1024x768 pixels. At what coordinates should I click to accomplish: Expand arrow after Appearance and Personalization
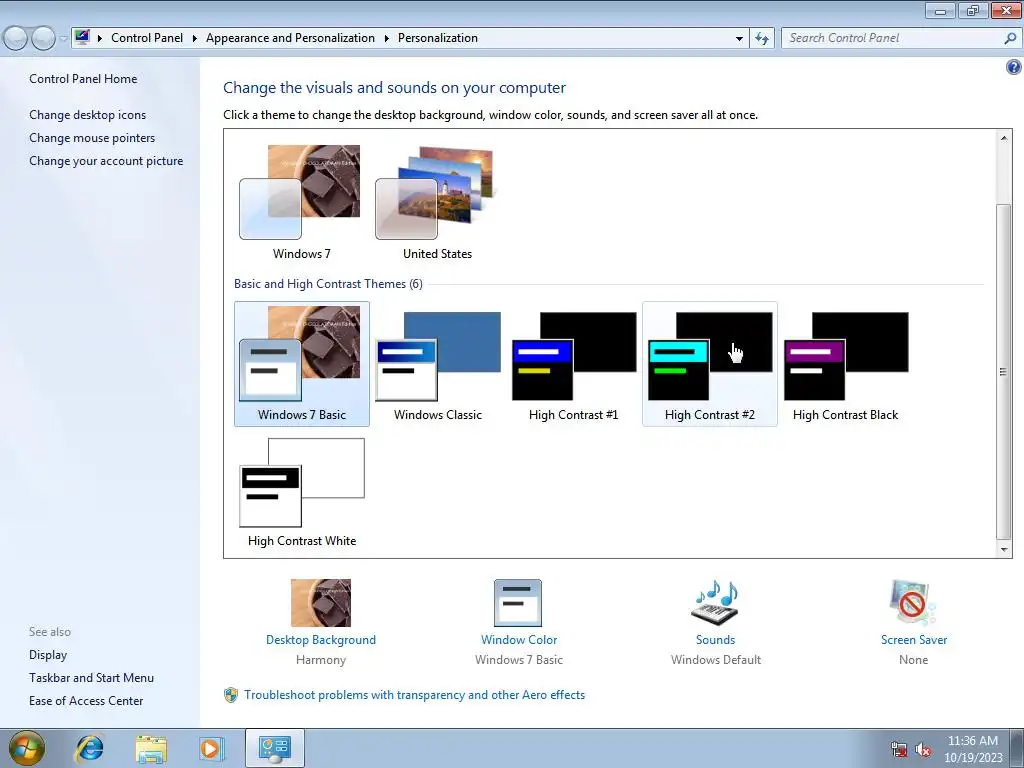click(387, 39)
